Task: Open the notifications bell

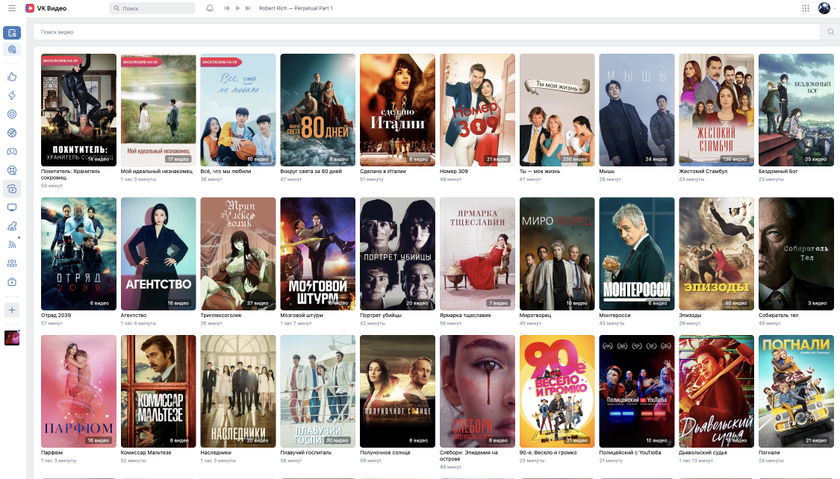Action: coord(209,8)
